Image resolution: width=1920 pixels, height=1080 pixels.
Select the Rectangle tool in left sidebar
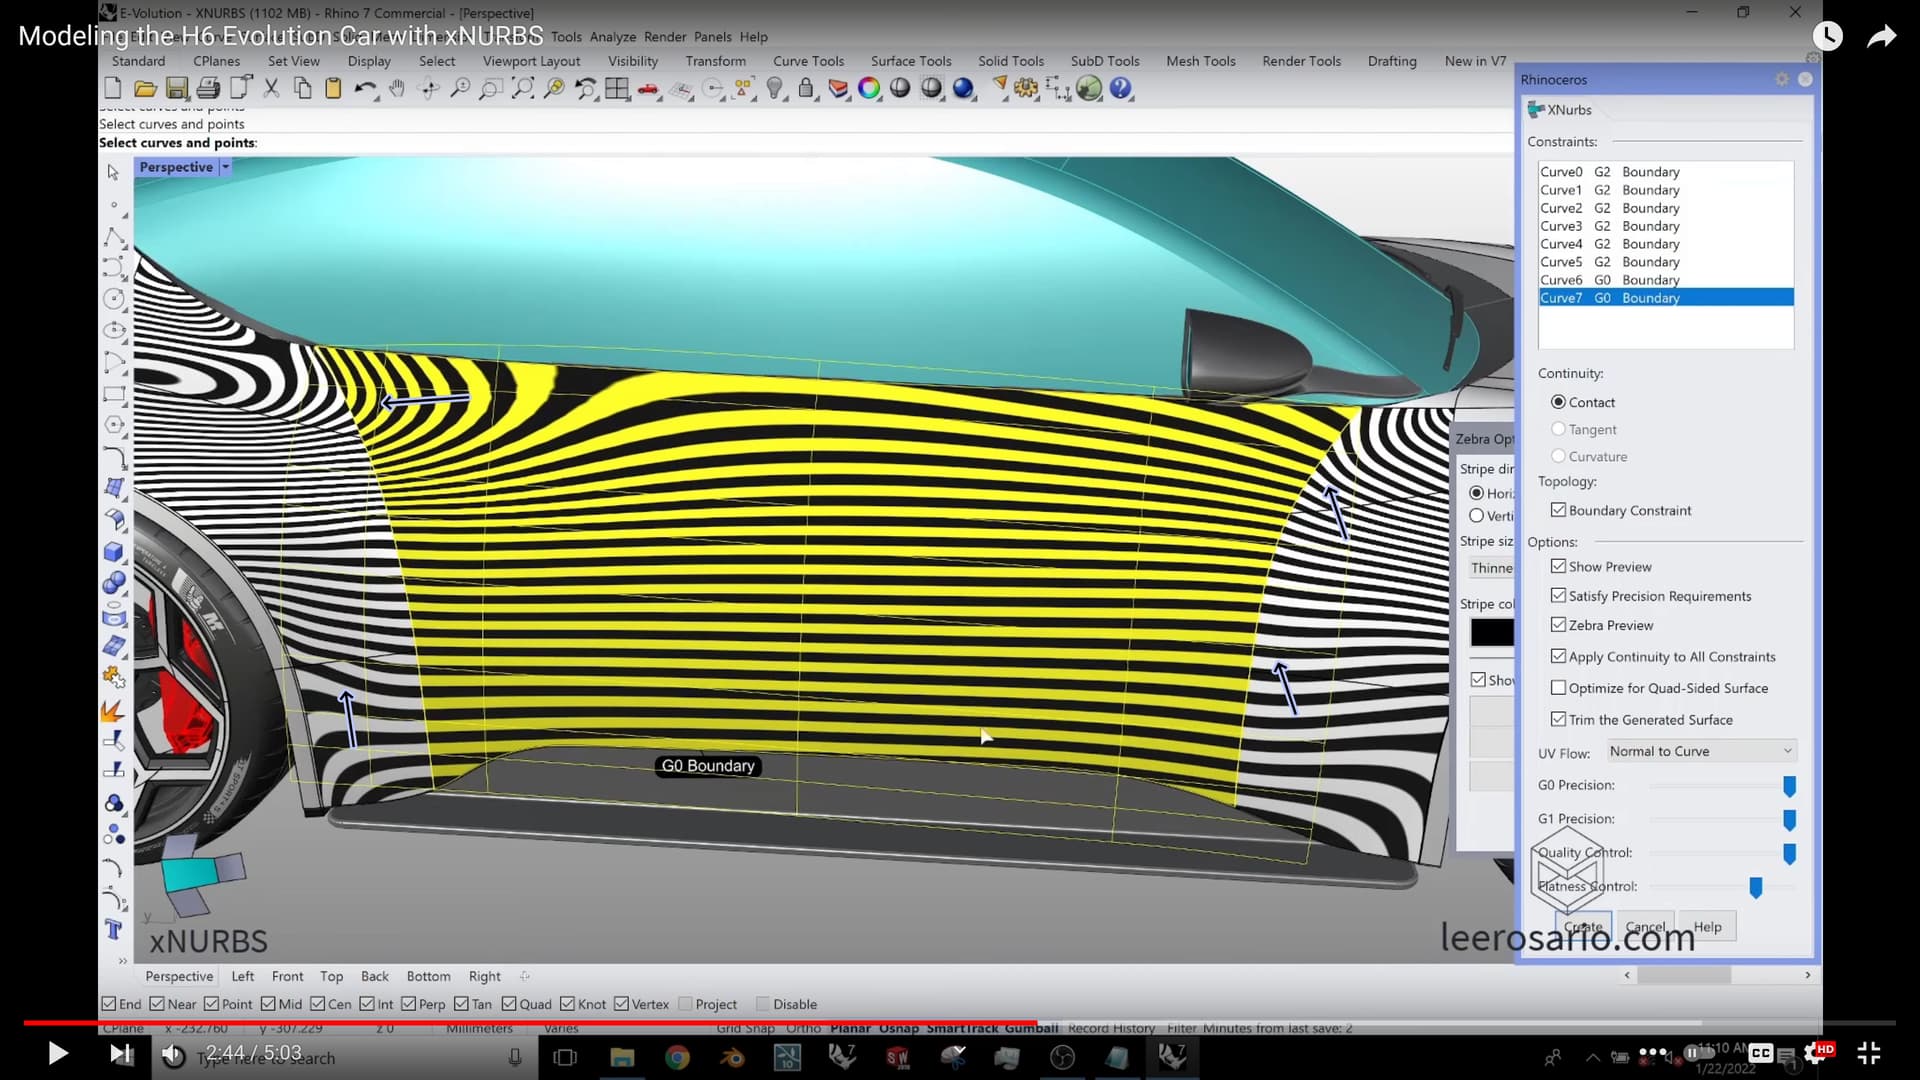pyautogui.click(x=114, y=394)
